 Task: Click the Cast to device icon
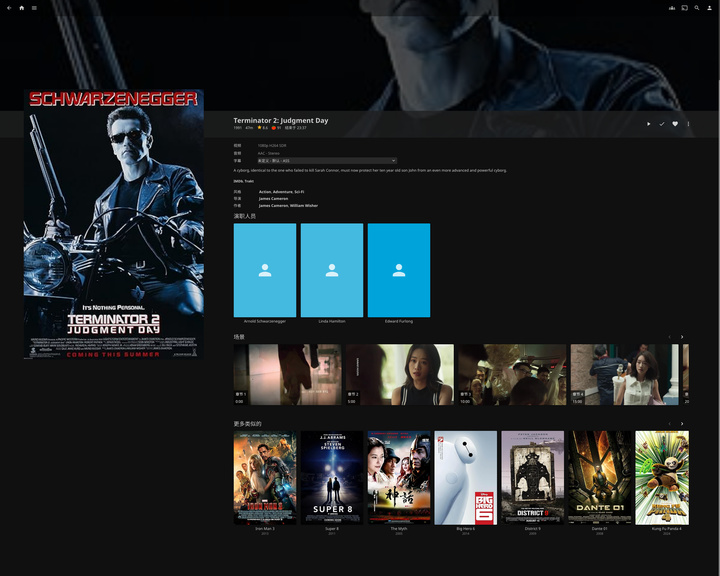tap(685, 8)
